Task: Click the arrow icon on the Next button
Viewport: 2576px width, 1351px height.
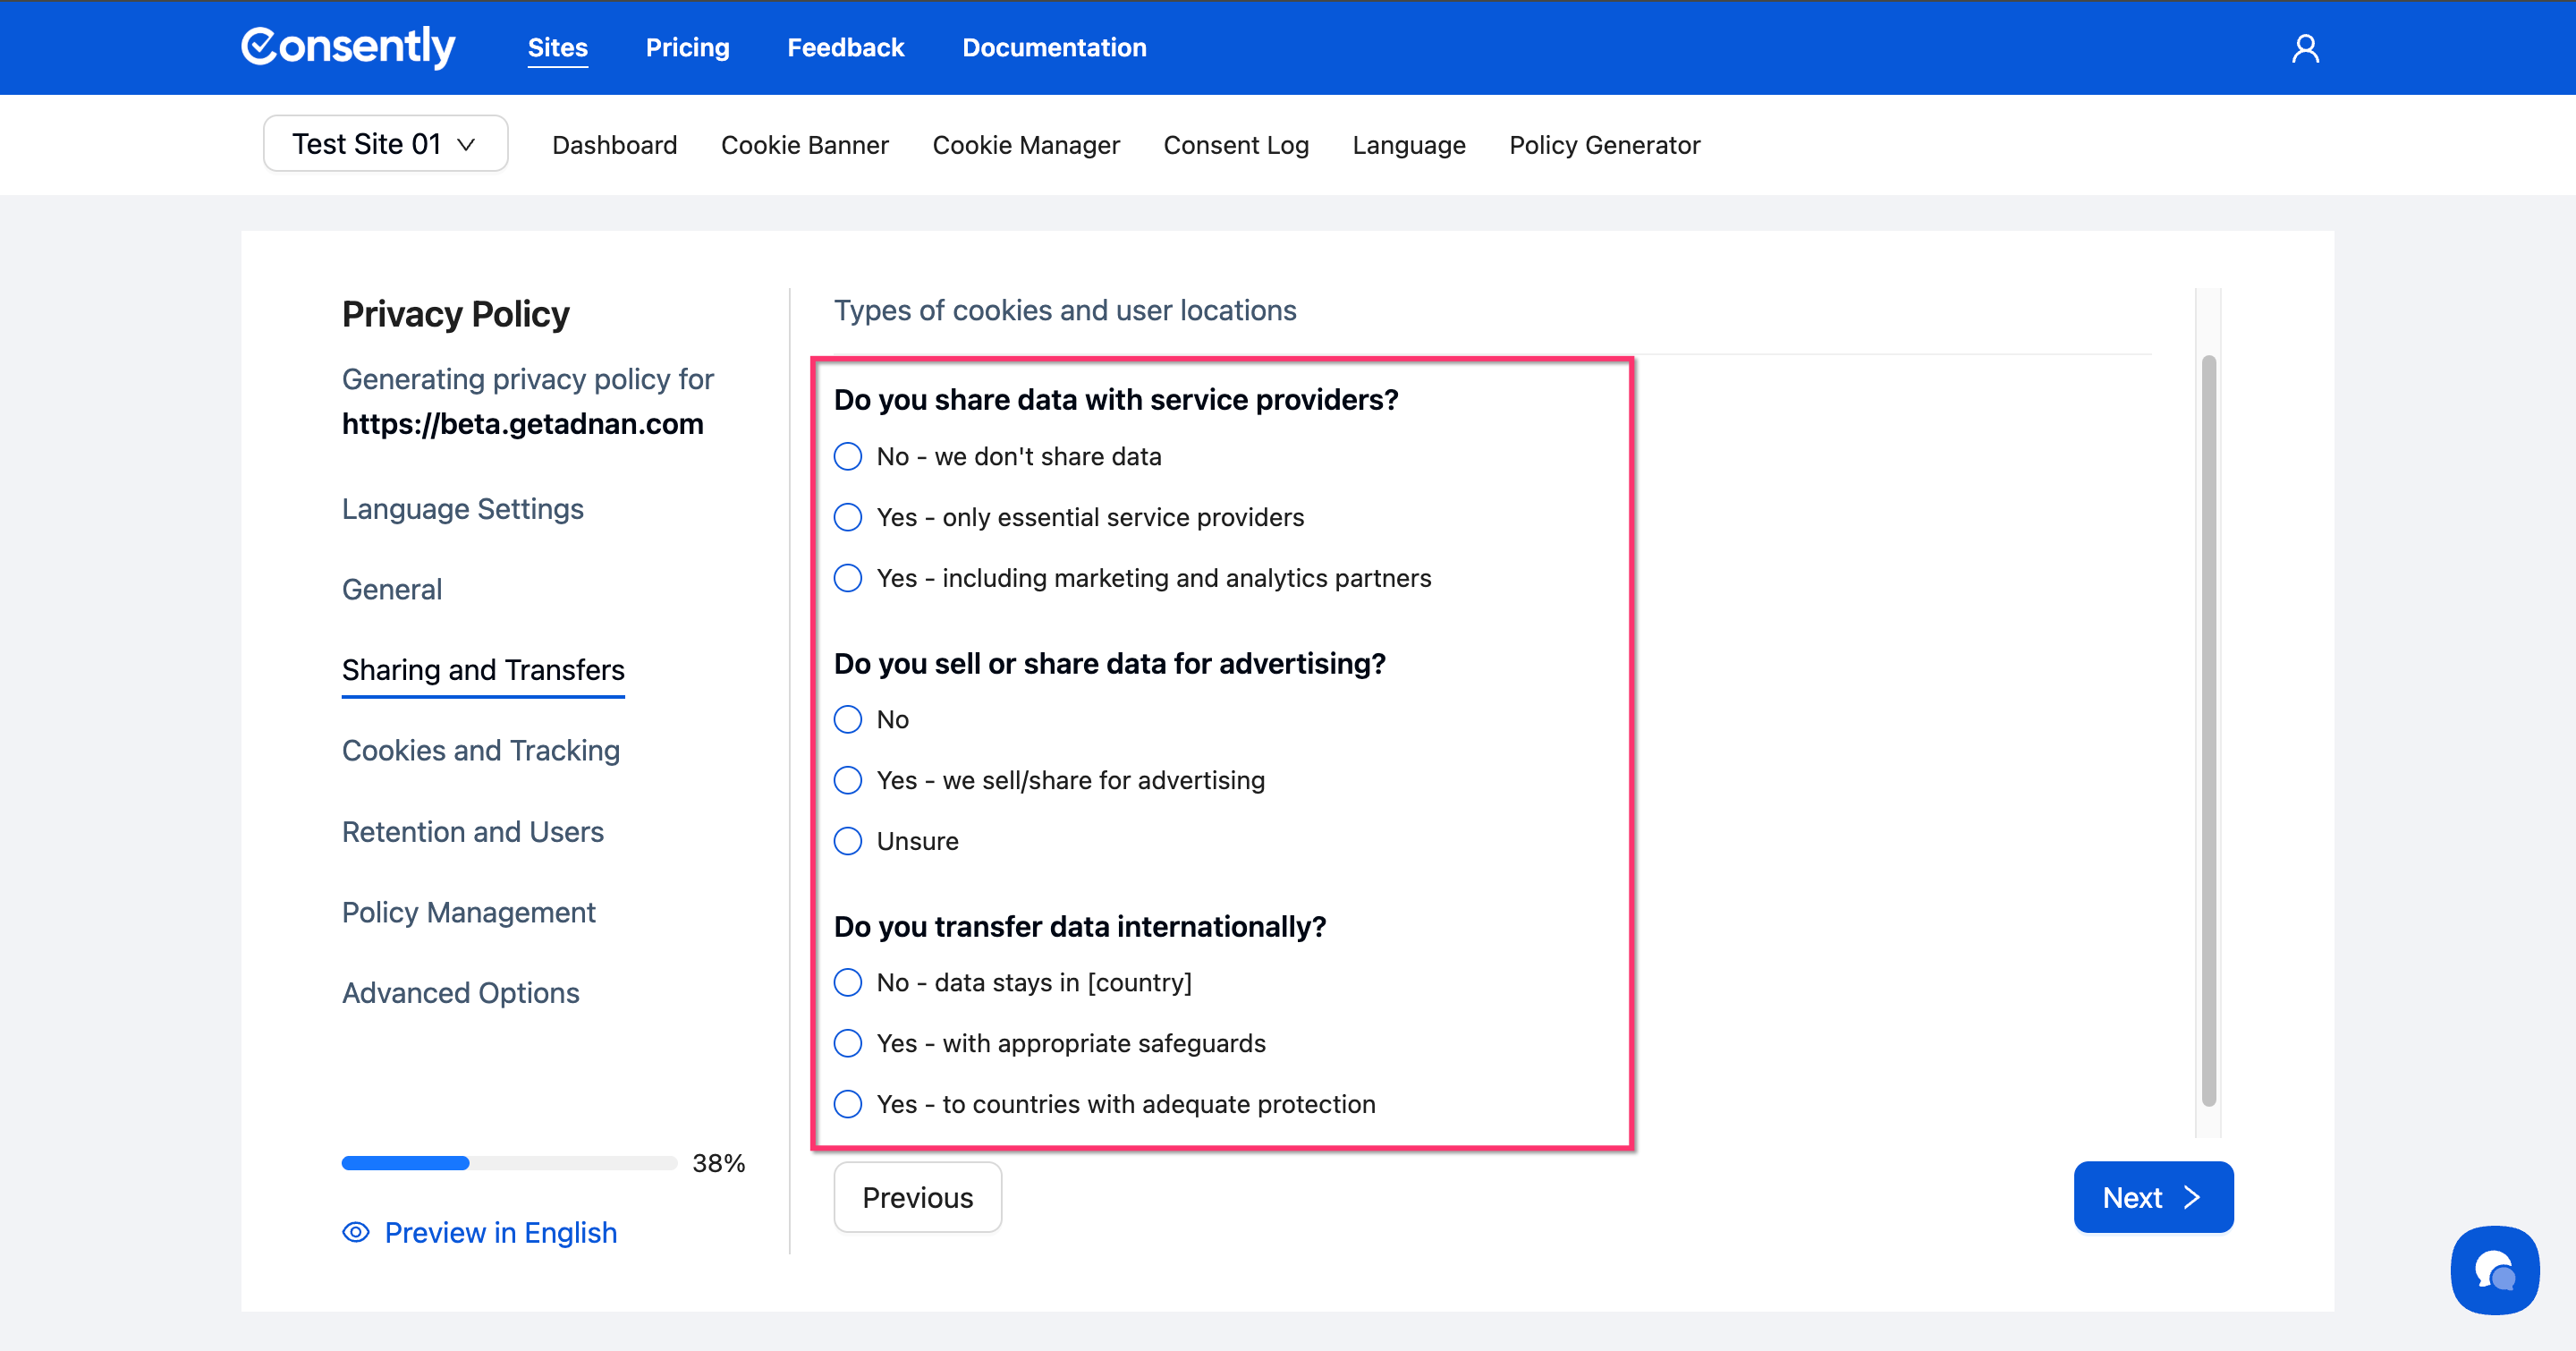Action: coord(2192,1197)
